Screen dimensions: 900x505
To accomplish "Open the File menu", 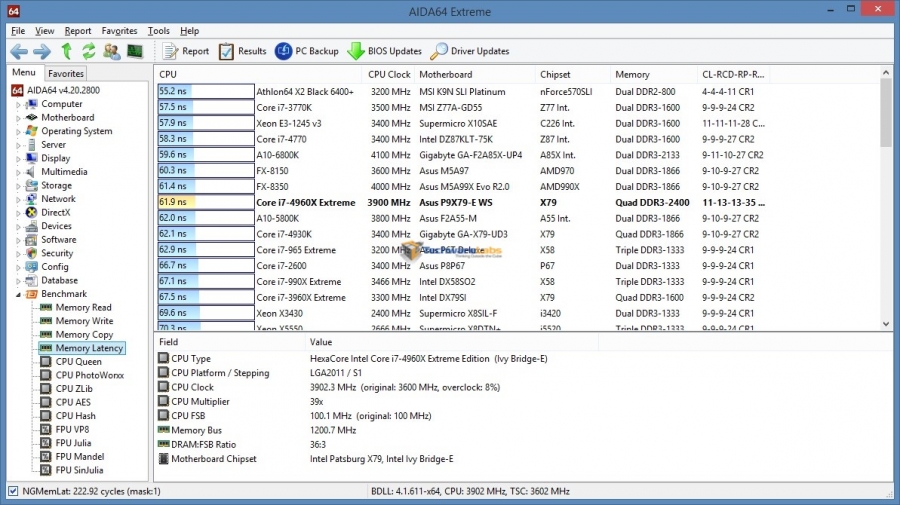I will [x=18, y=31].
